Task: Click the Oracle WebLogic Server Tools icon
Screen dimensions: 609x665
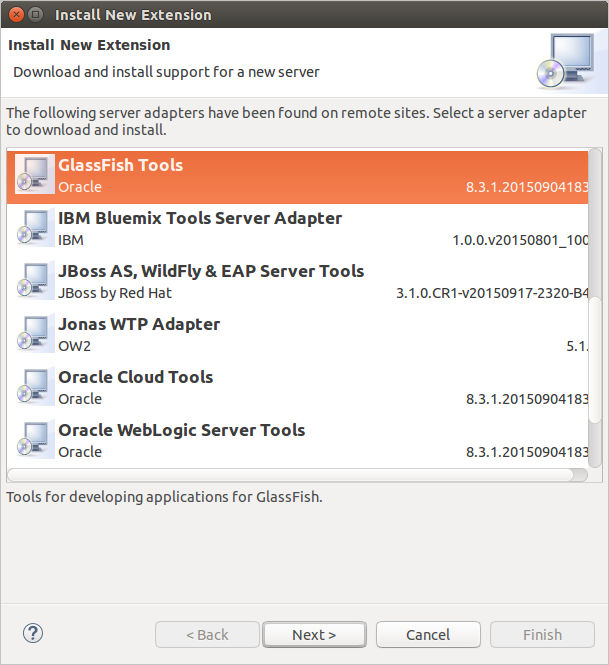Action: pyautogui.click(x=35, y=439)
